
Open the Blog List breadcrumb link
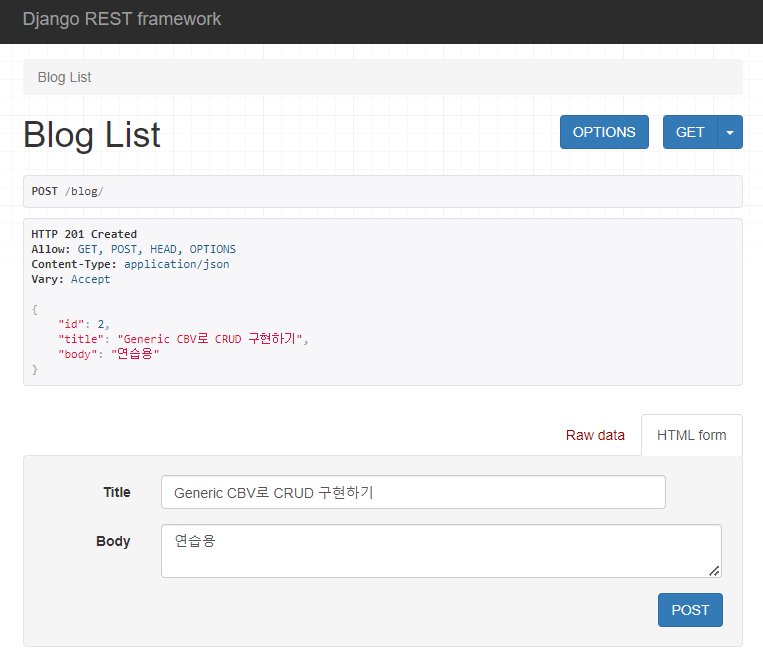coord(64,77)
